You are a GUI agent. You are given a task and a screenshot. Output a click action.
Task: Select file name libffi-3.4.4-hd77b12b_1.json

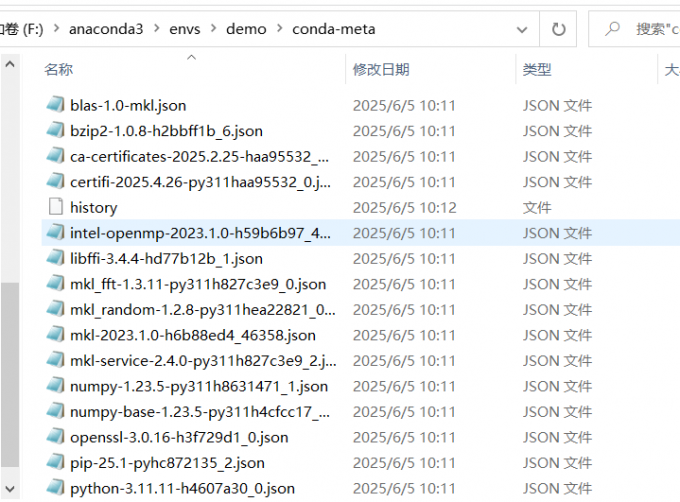pyautogui.click(x=166, y=259)
